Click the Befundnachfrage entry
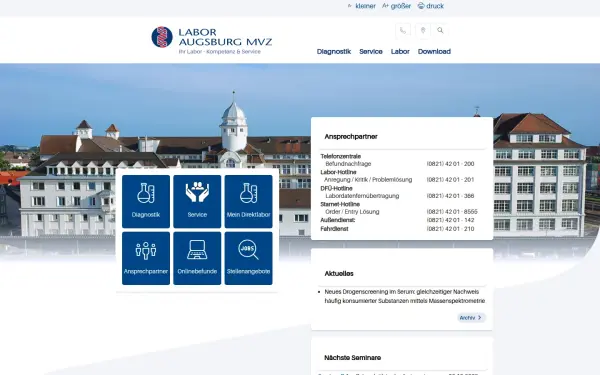The image size is (600, 375). 348,164
